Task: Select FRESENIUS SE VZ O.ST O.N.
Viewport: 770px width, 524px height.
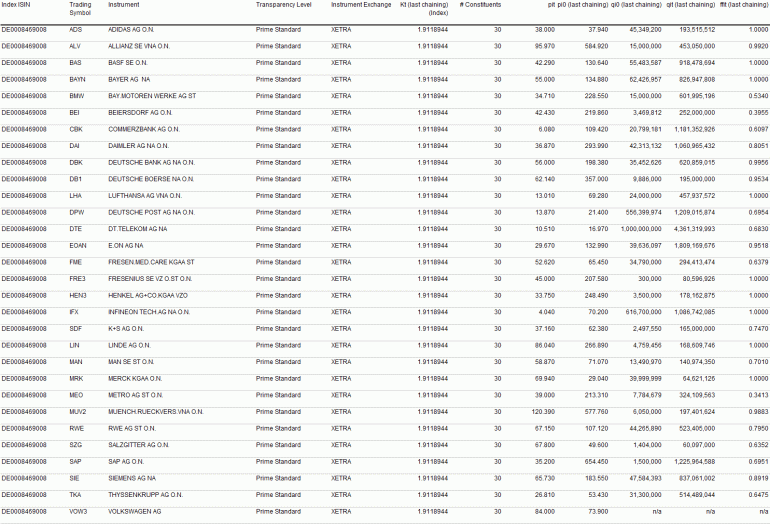Action: pyautogui.click(x=150, y=279)
